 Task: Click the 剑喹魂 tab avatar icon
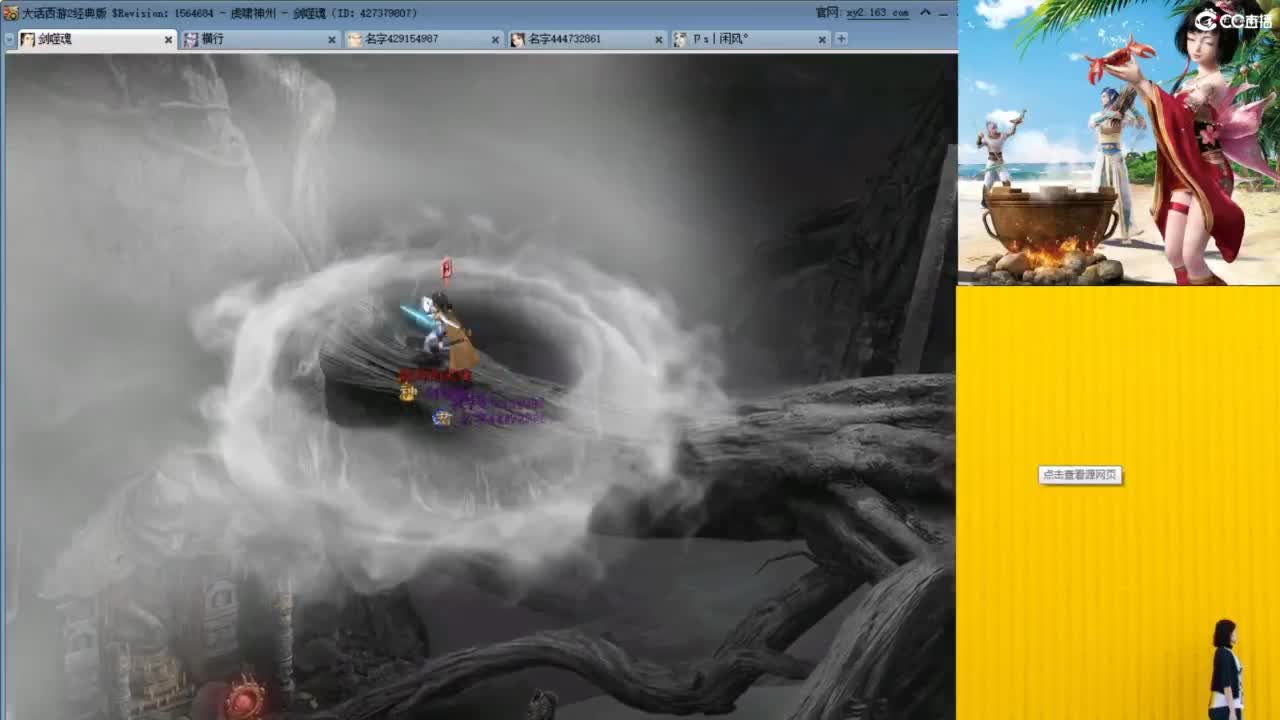coord(28,40)
